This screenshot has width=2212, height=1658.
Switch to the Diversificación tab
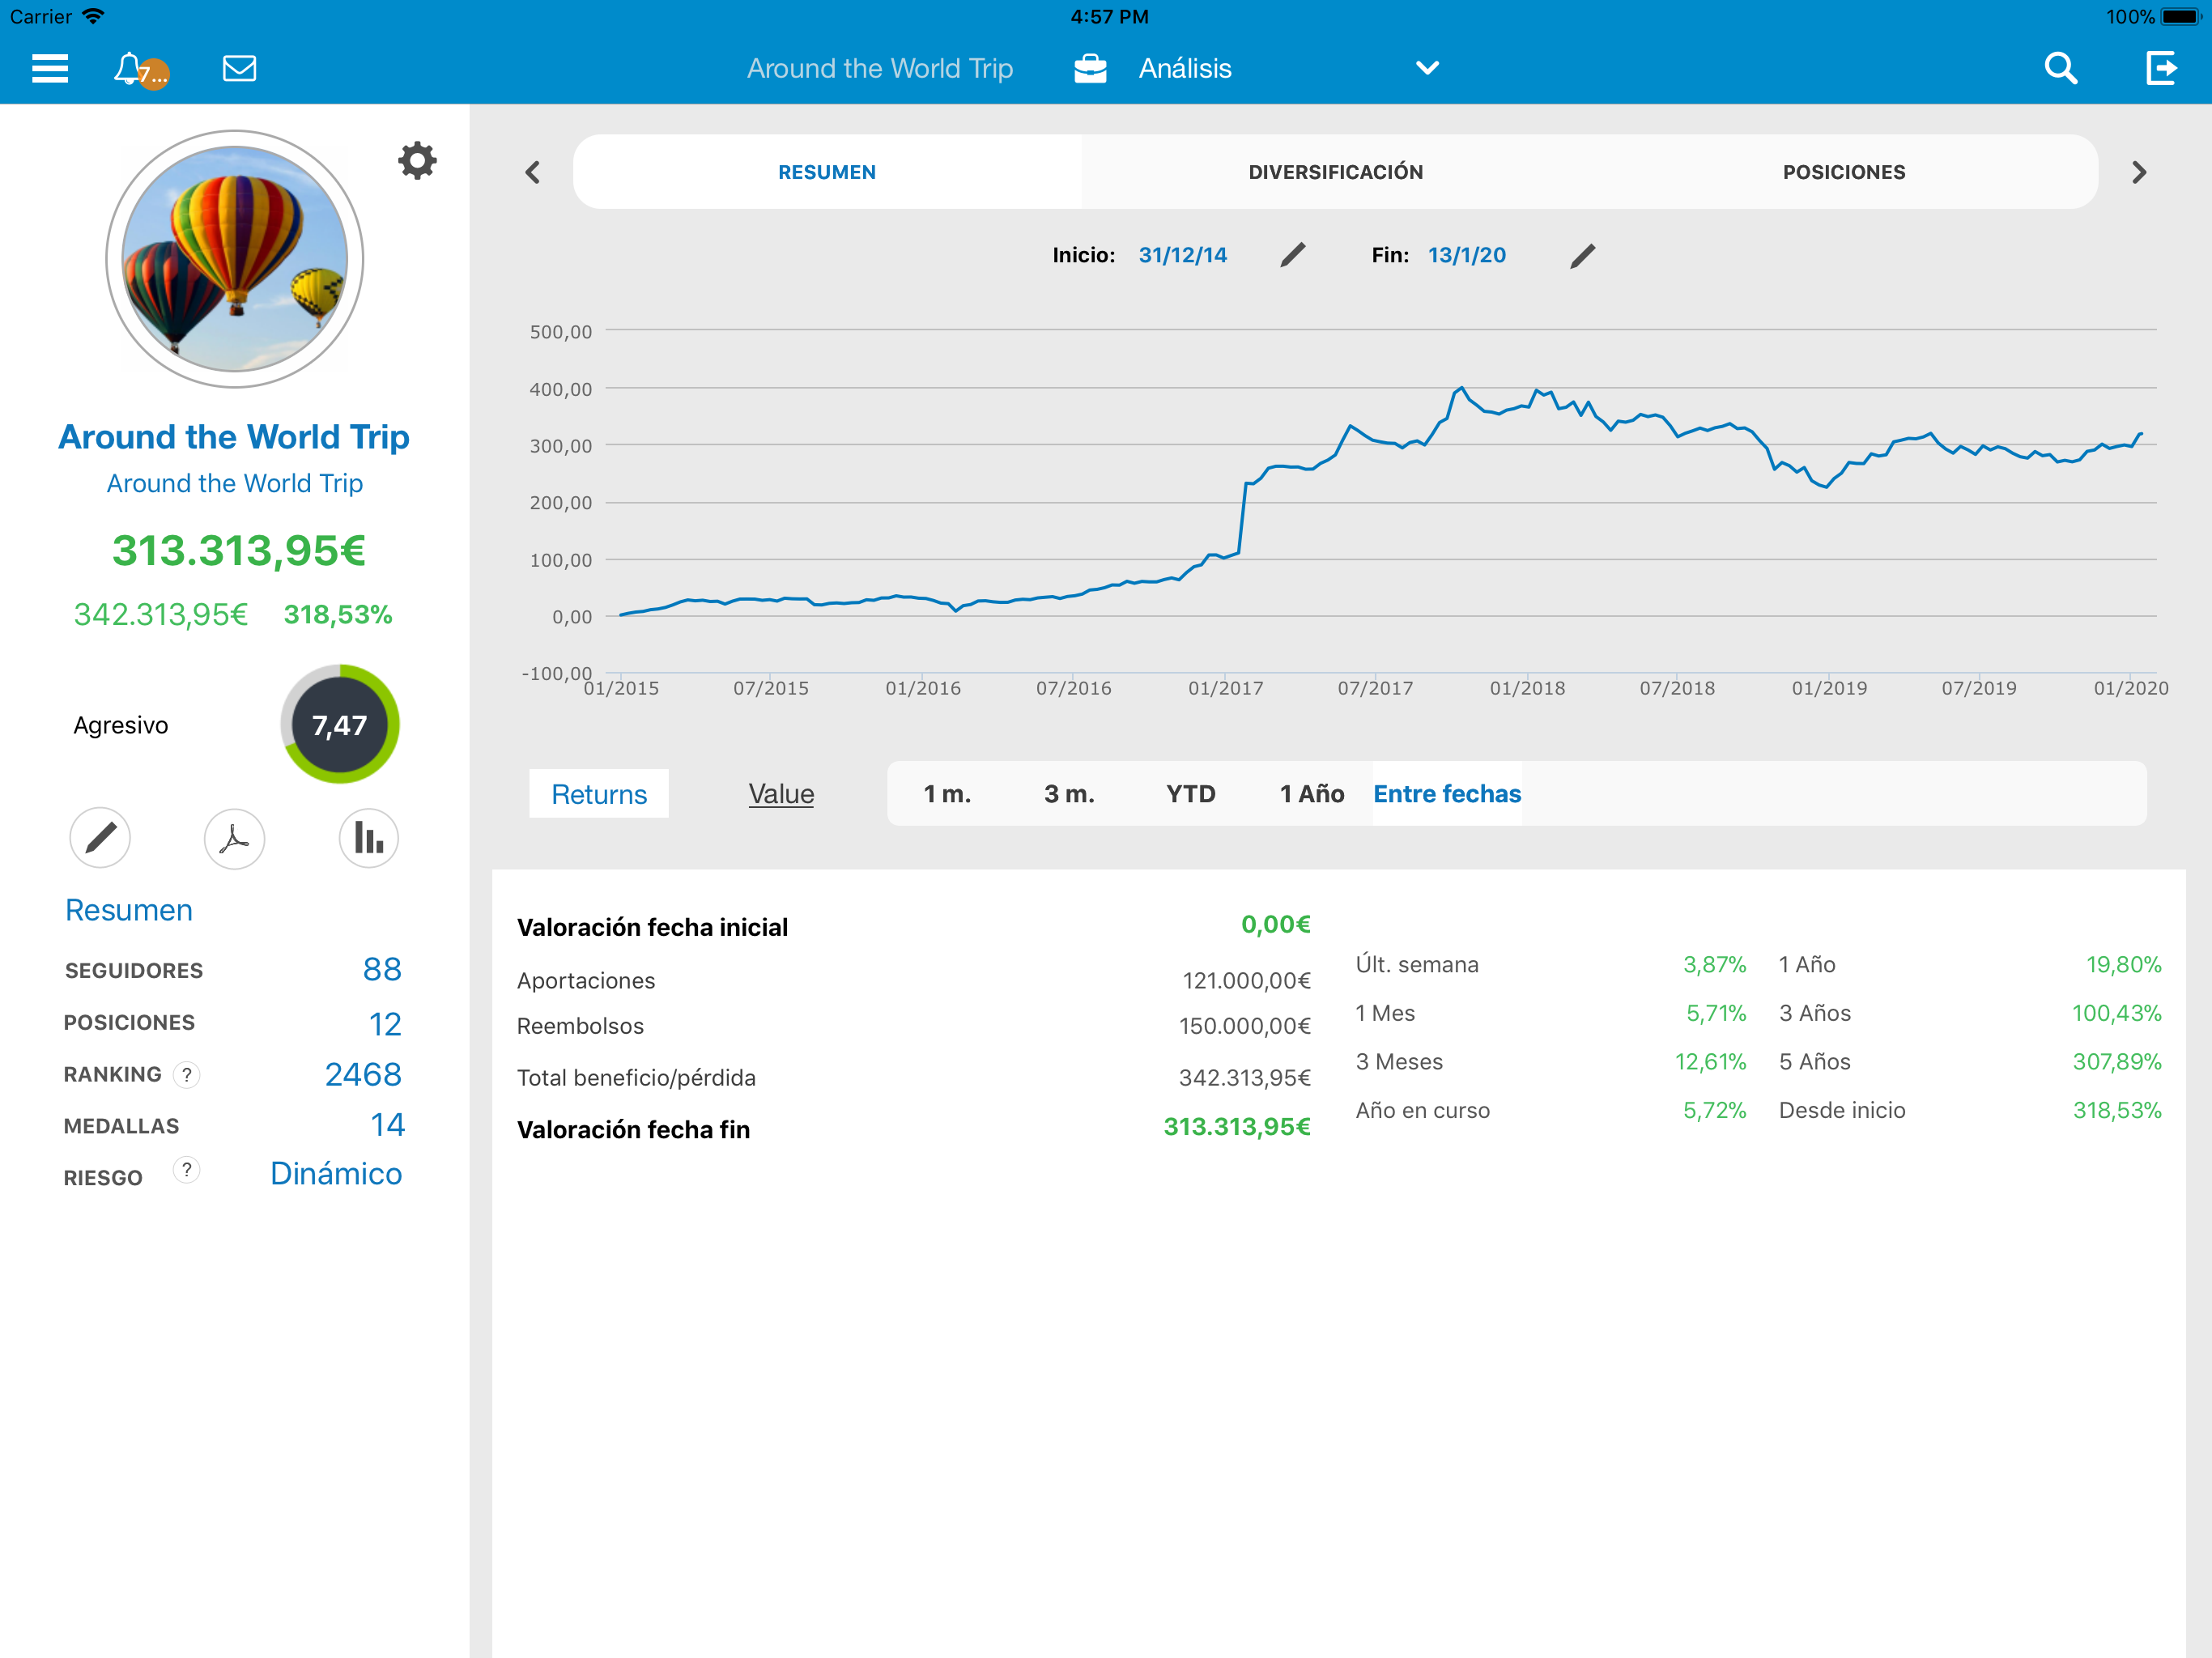[1335, 172]
